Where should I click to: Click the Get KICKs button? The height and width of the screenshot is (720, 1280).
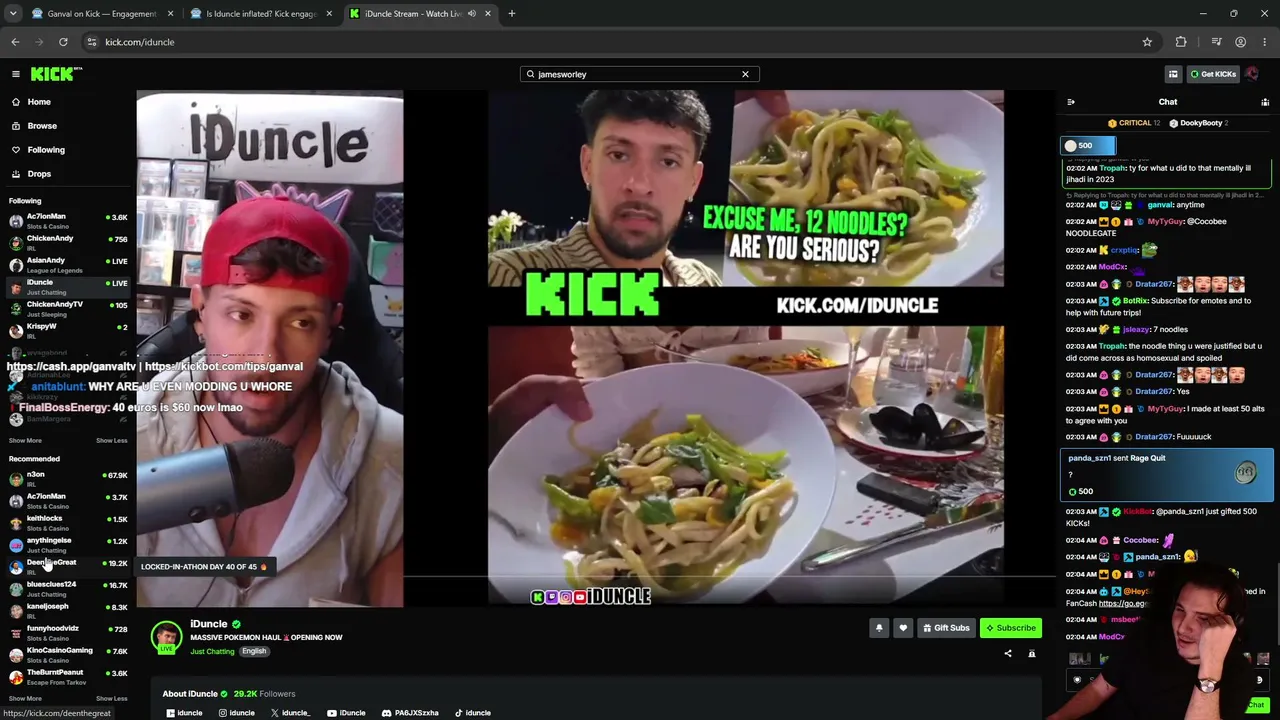pos(1212,74)
